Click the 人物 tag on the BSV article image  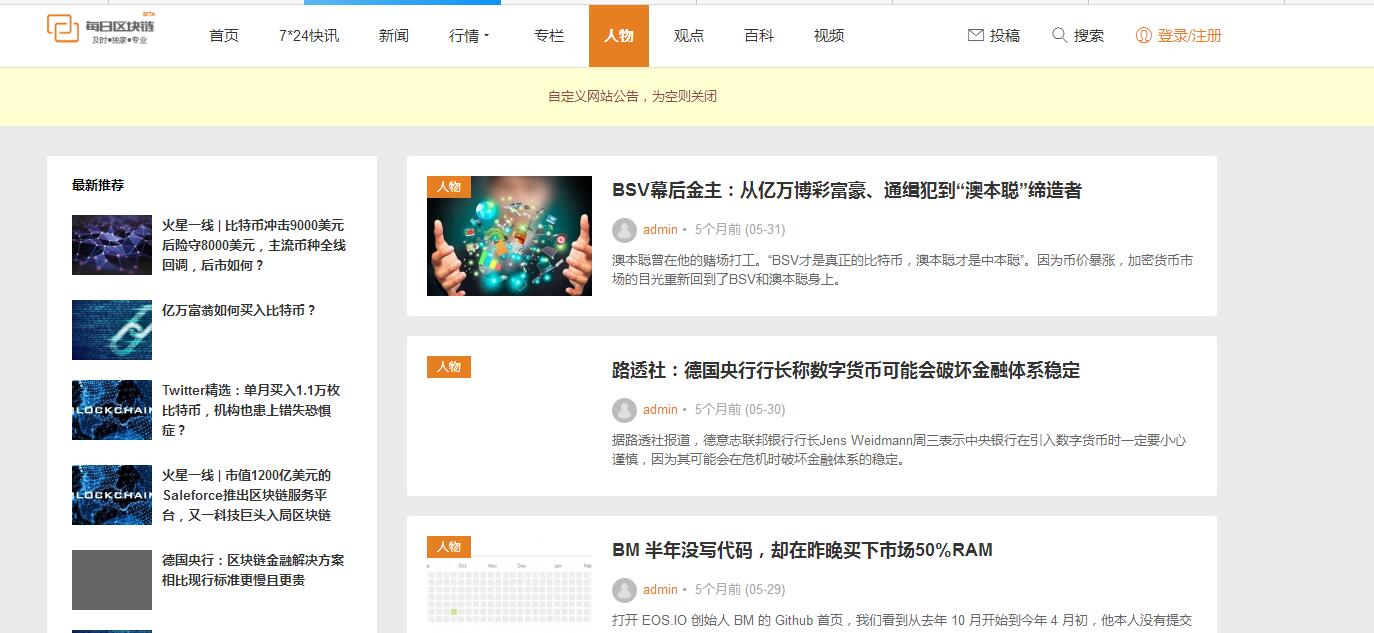point(449,187)
